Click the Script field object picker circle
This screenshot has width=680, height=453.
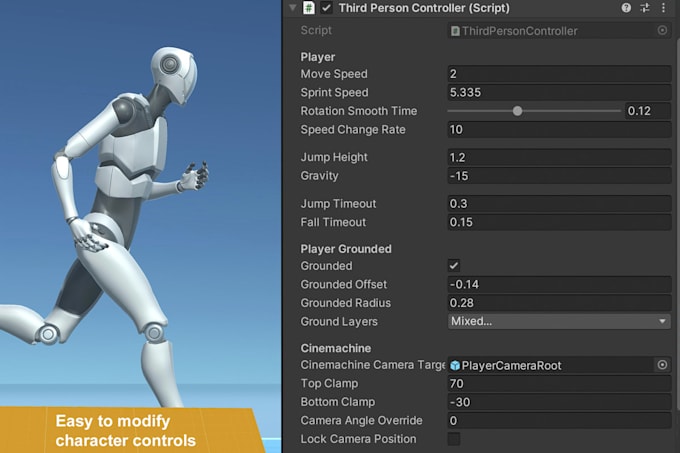point(662,31)
